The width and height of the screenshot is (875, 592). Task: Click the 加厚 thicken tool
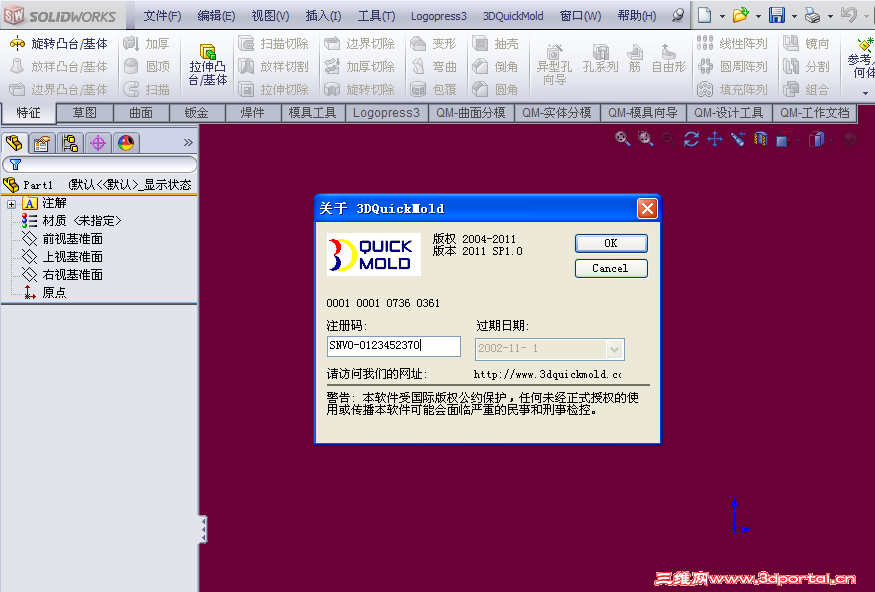146,44
